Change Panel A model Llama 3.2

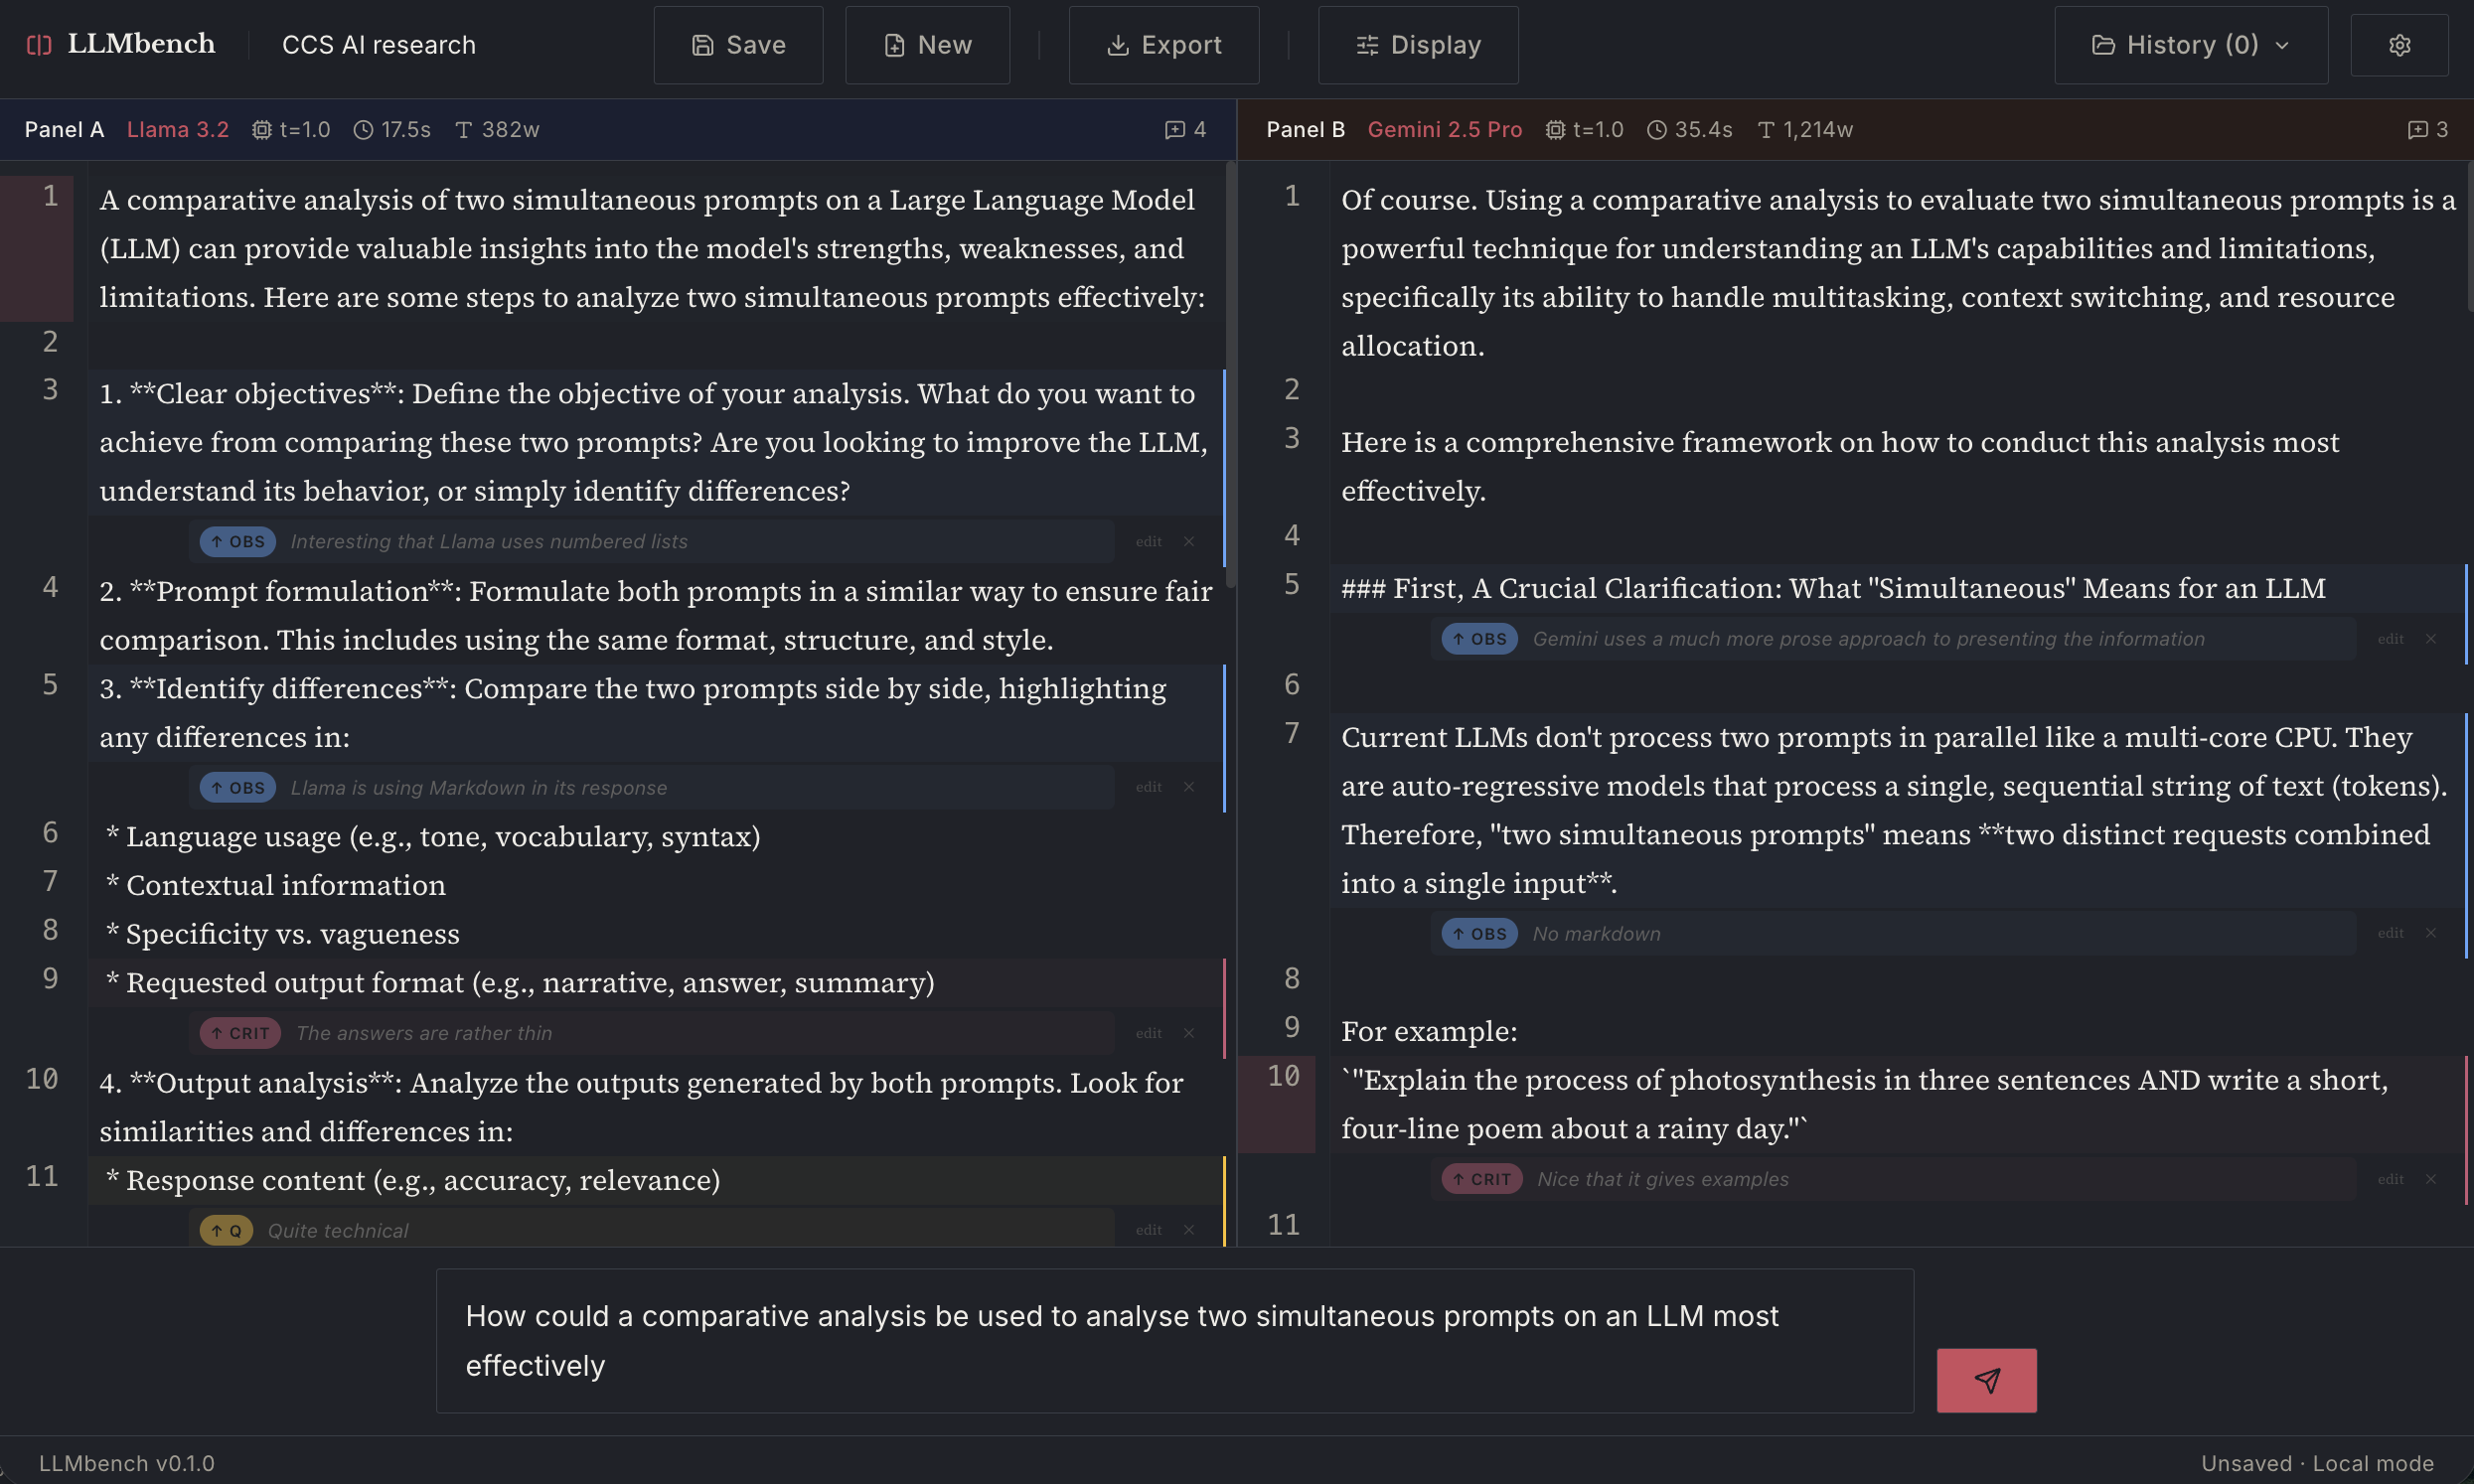coord(178,130)
